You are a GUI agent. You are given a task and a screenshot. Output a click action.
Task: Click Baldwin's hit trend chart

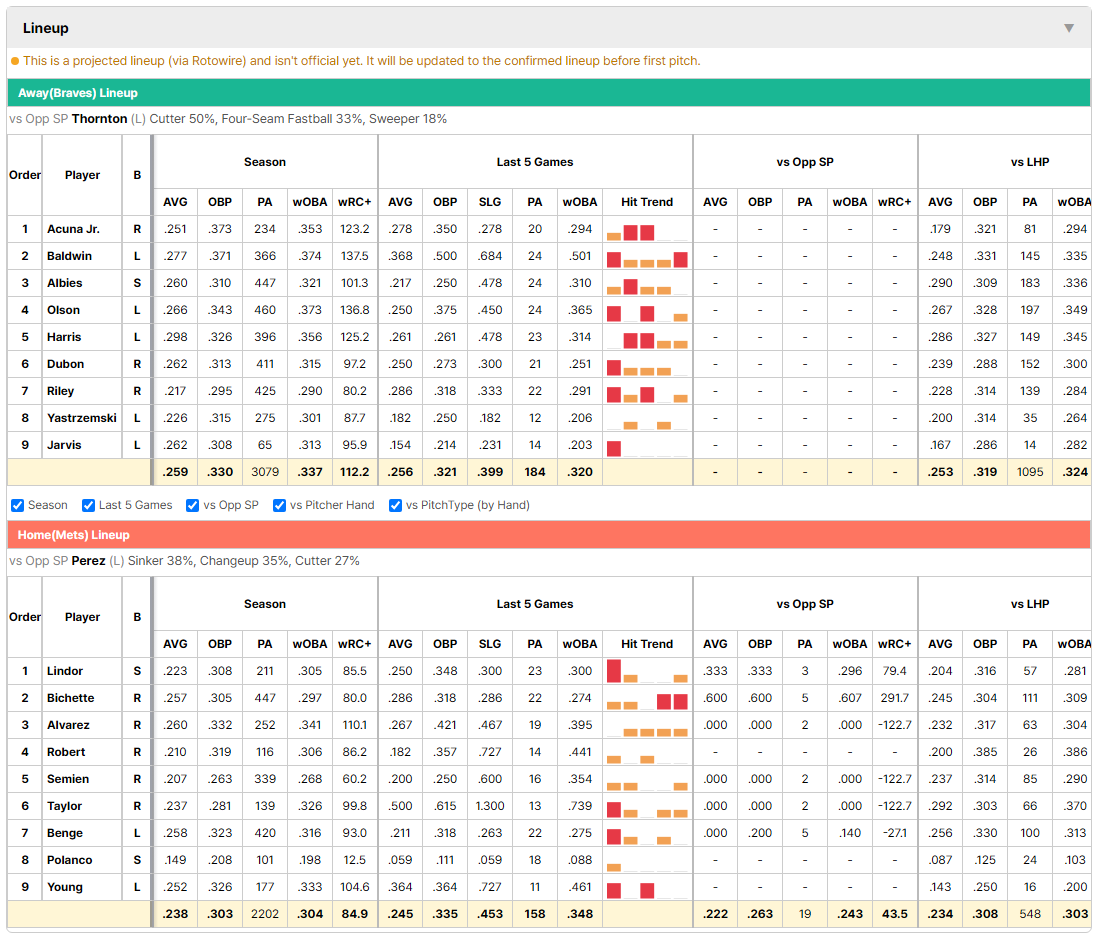point(647,257)
